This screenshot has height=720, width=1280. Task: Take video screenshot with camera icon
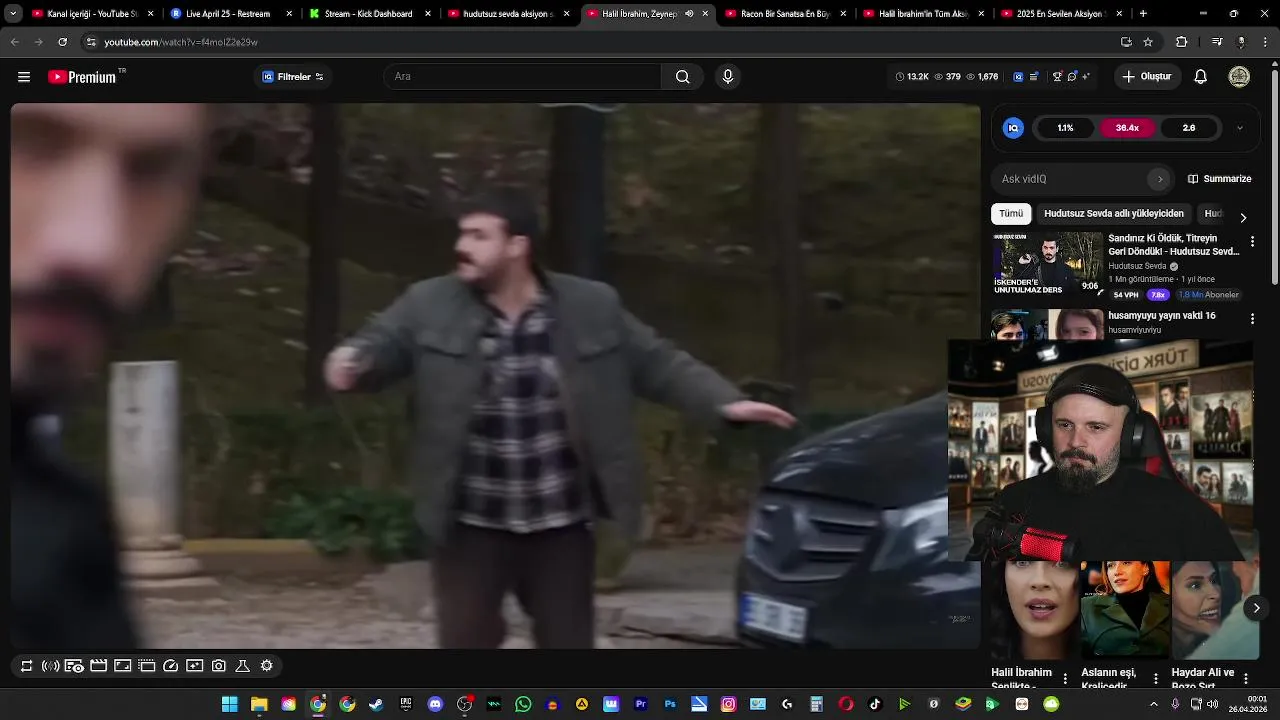(218, 666)
